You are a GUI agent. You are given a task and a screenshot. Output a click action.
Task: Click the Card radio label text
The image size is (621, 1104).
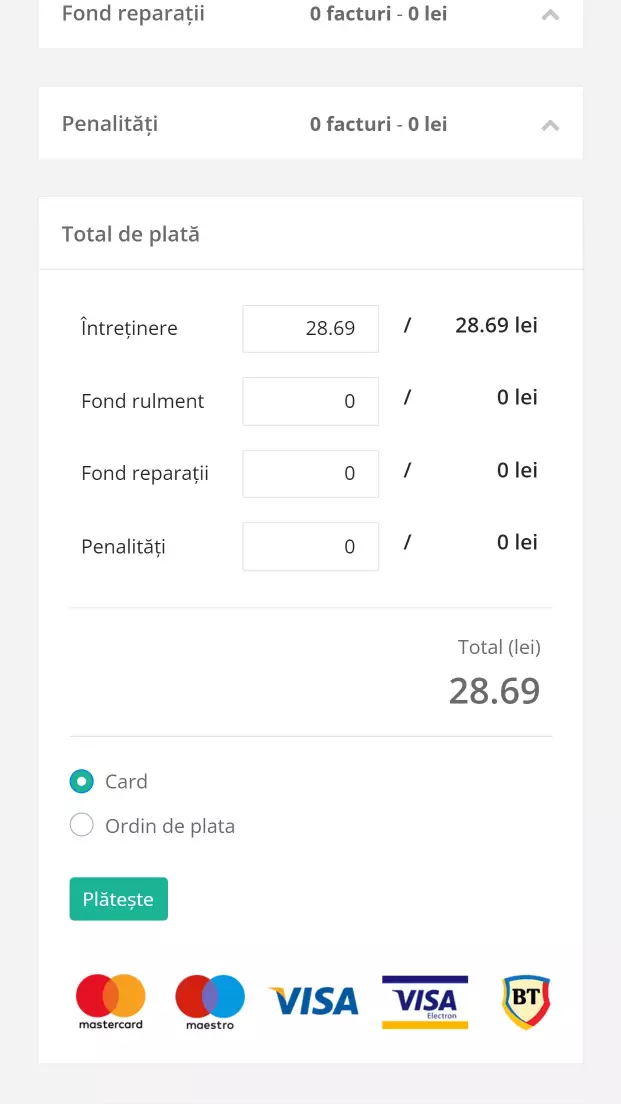coord(126,782)
